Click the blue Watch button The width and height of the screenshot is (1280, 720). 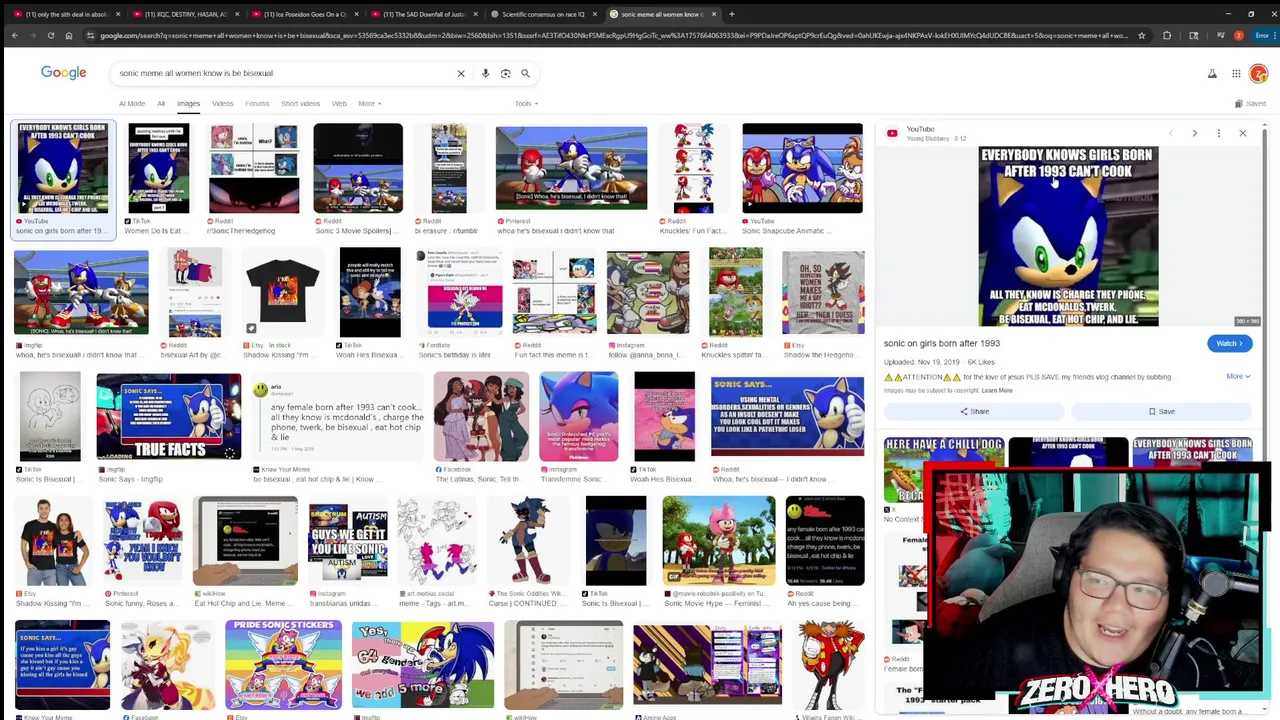pos(1229,343)
